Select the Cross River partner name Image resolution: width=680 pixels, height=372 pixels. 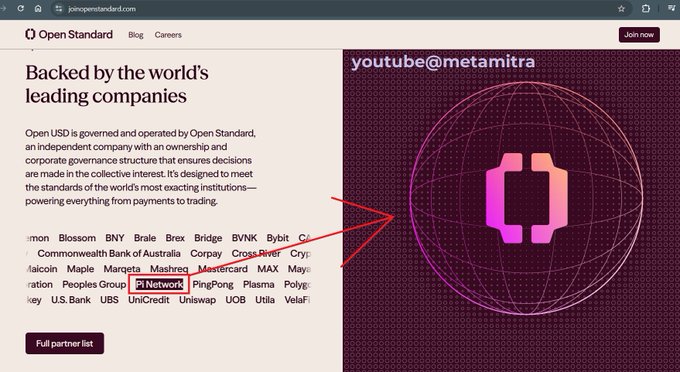256,253
